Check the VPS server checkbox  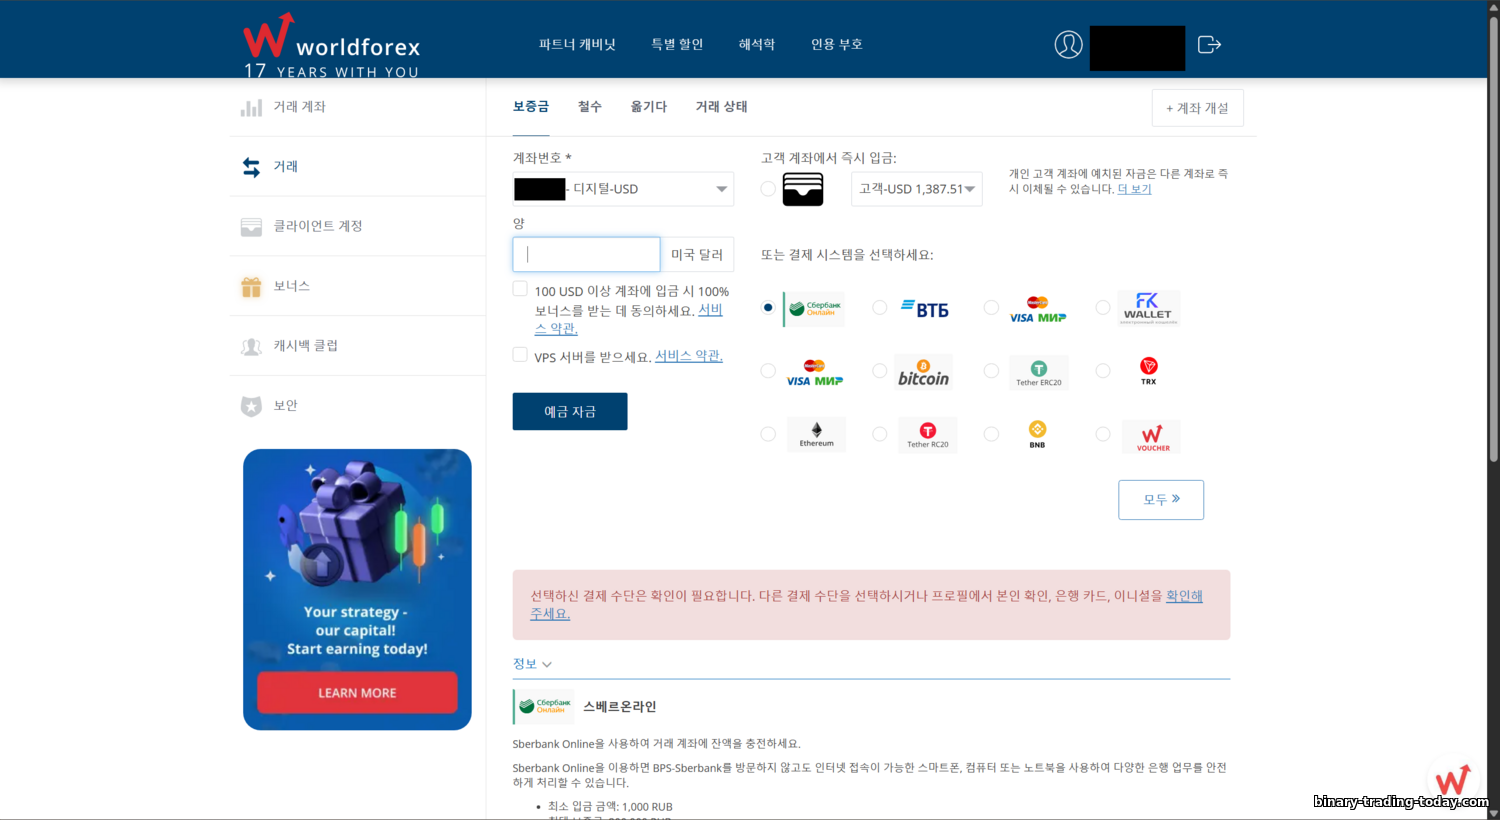tap(520, 355)
